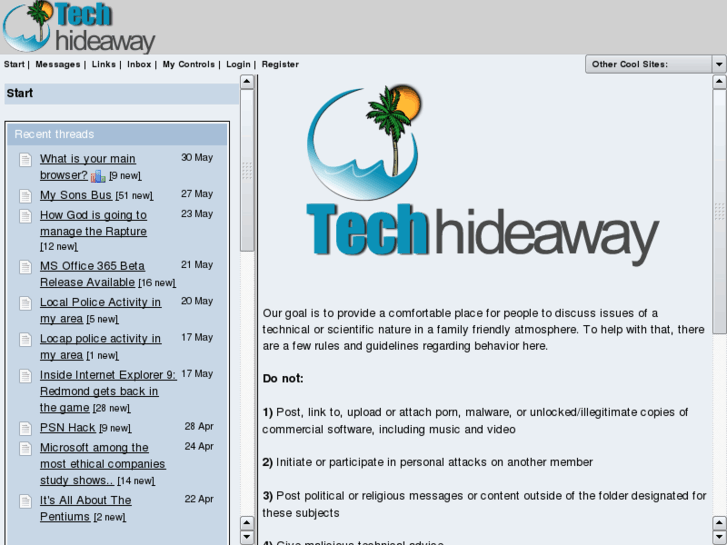The image size is (727, 545).
Task: Open thread 'Microsoft among the most ethical companies'
Action: pyautogui.click(x=102, y=464)
